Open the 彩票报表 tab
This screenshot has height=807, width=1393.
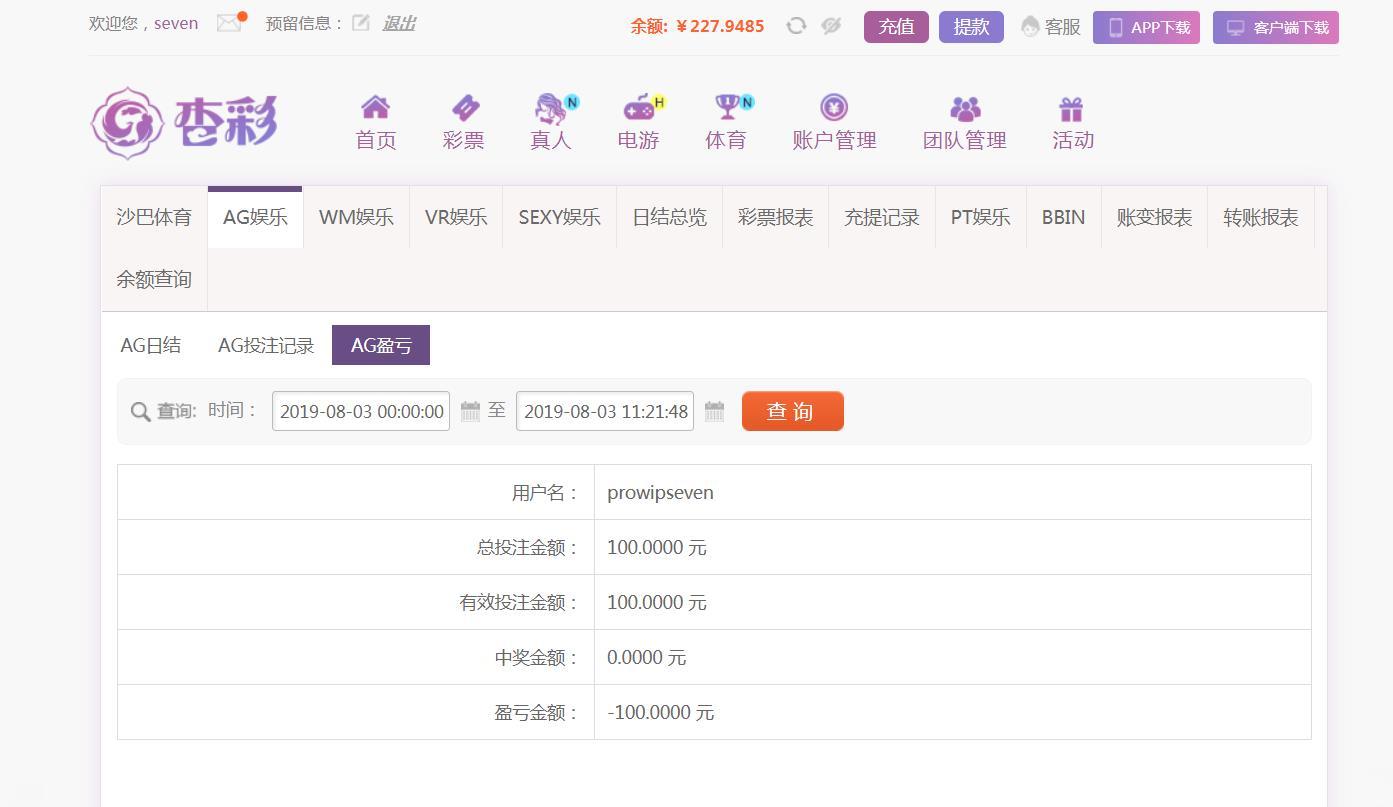pos(775,217)
